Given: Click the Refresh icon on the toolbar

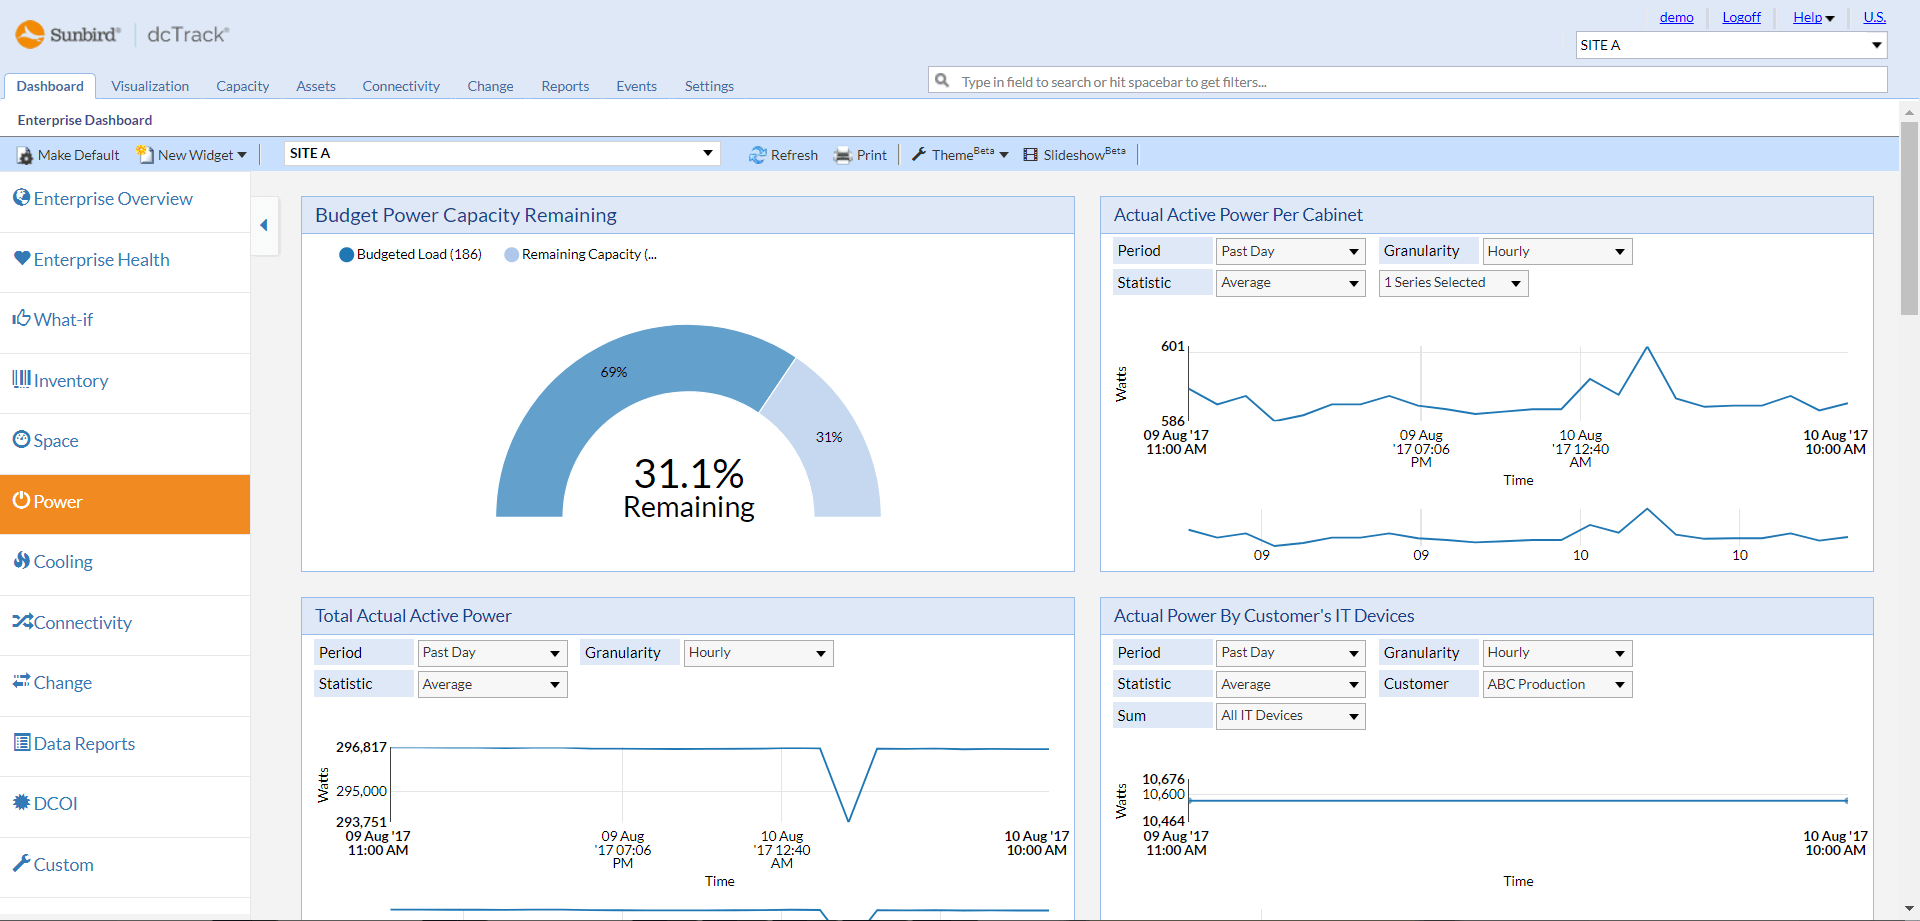Looking at the screenshot, I should click(x=758, y=154).
